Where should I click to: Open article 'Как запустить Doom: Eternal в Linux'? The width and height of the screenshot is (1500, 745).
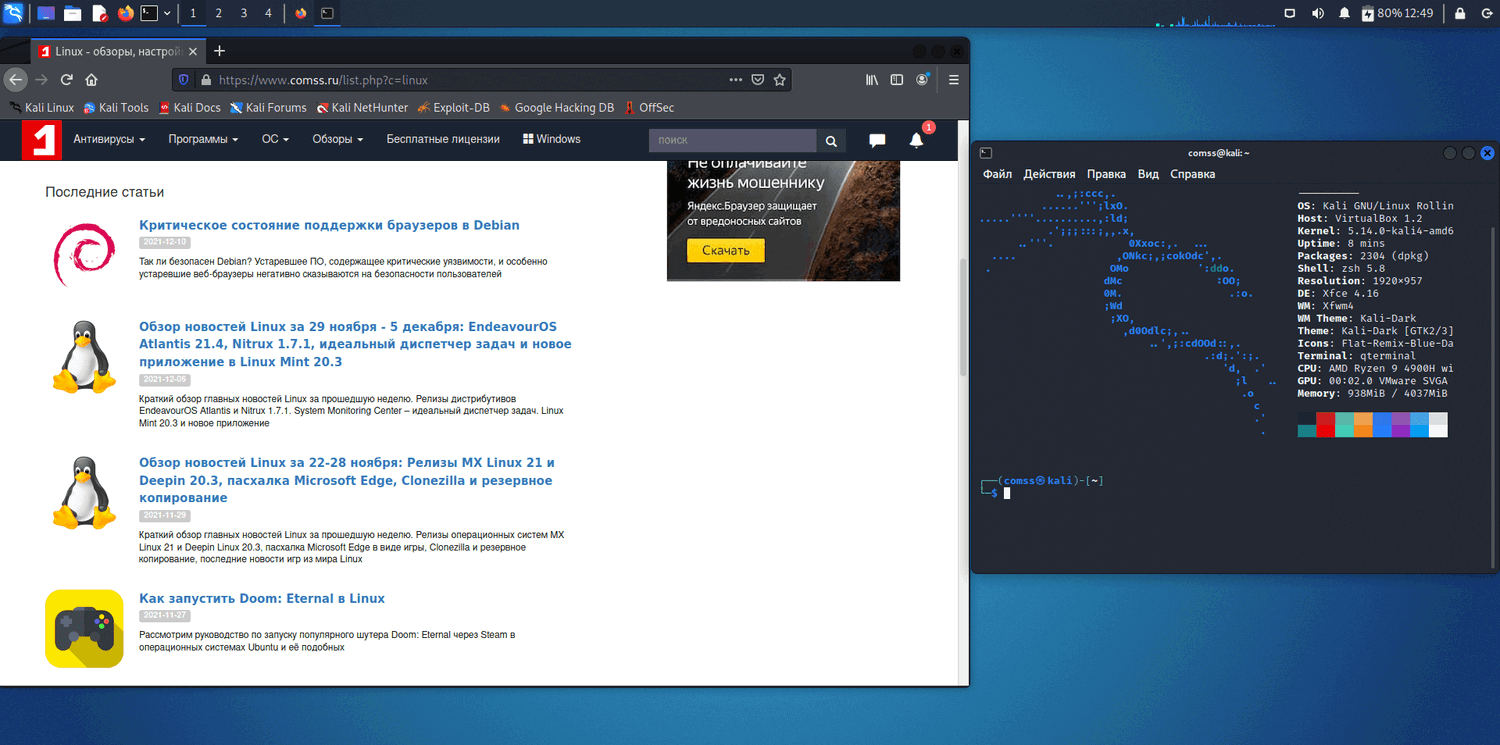pos(262,599)
